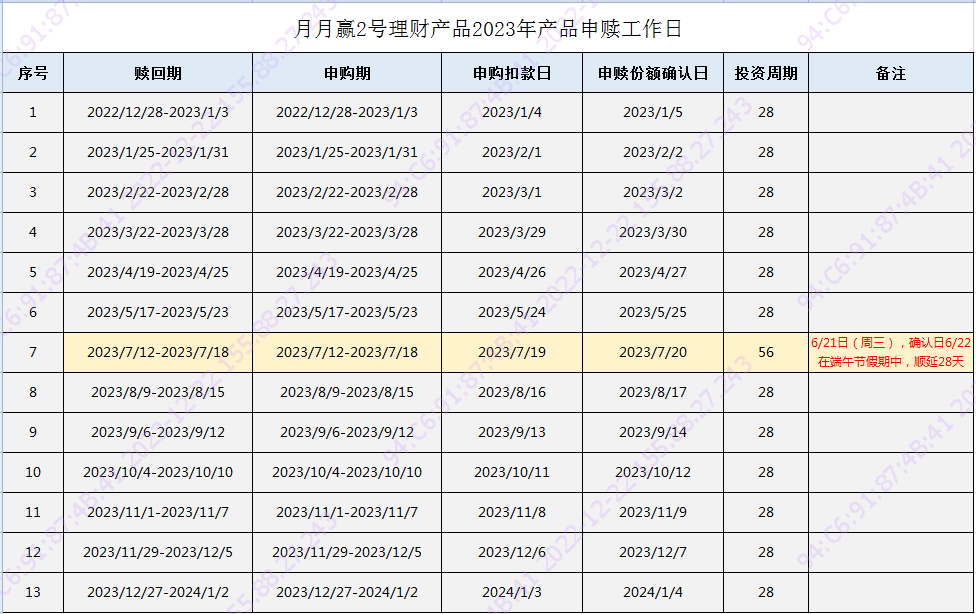
Task: Select the 投资周期 column header
Action: pyautogui.click(x=766, y=73)
